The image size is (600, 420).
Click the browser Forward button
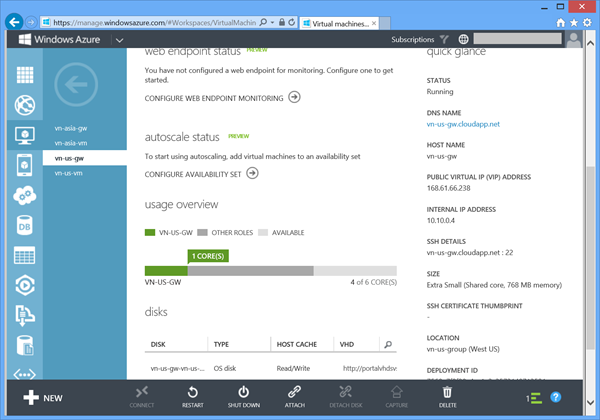coord(31,23)
